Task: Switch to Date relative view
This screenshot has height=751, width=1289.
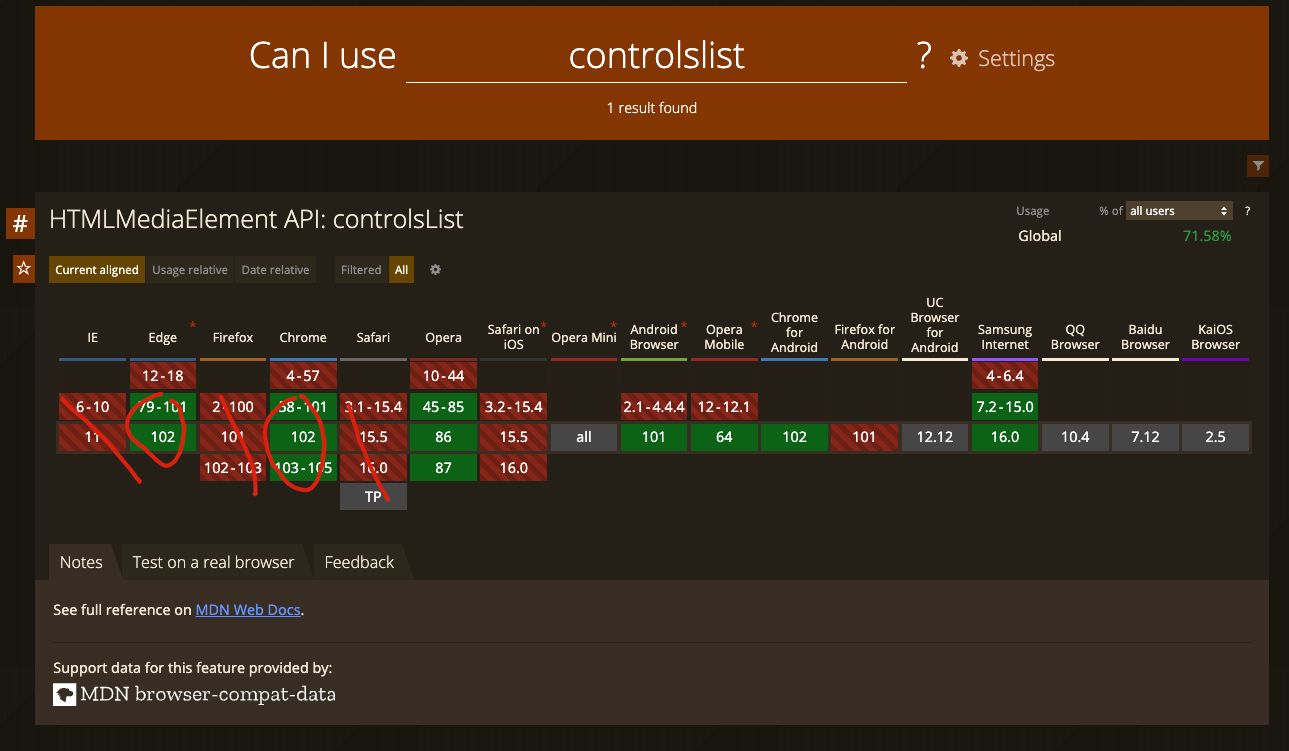Action: coord(275,270)
